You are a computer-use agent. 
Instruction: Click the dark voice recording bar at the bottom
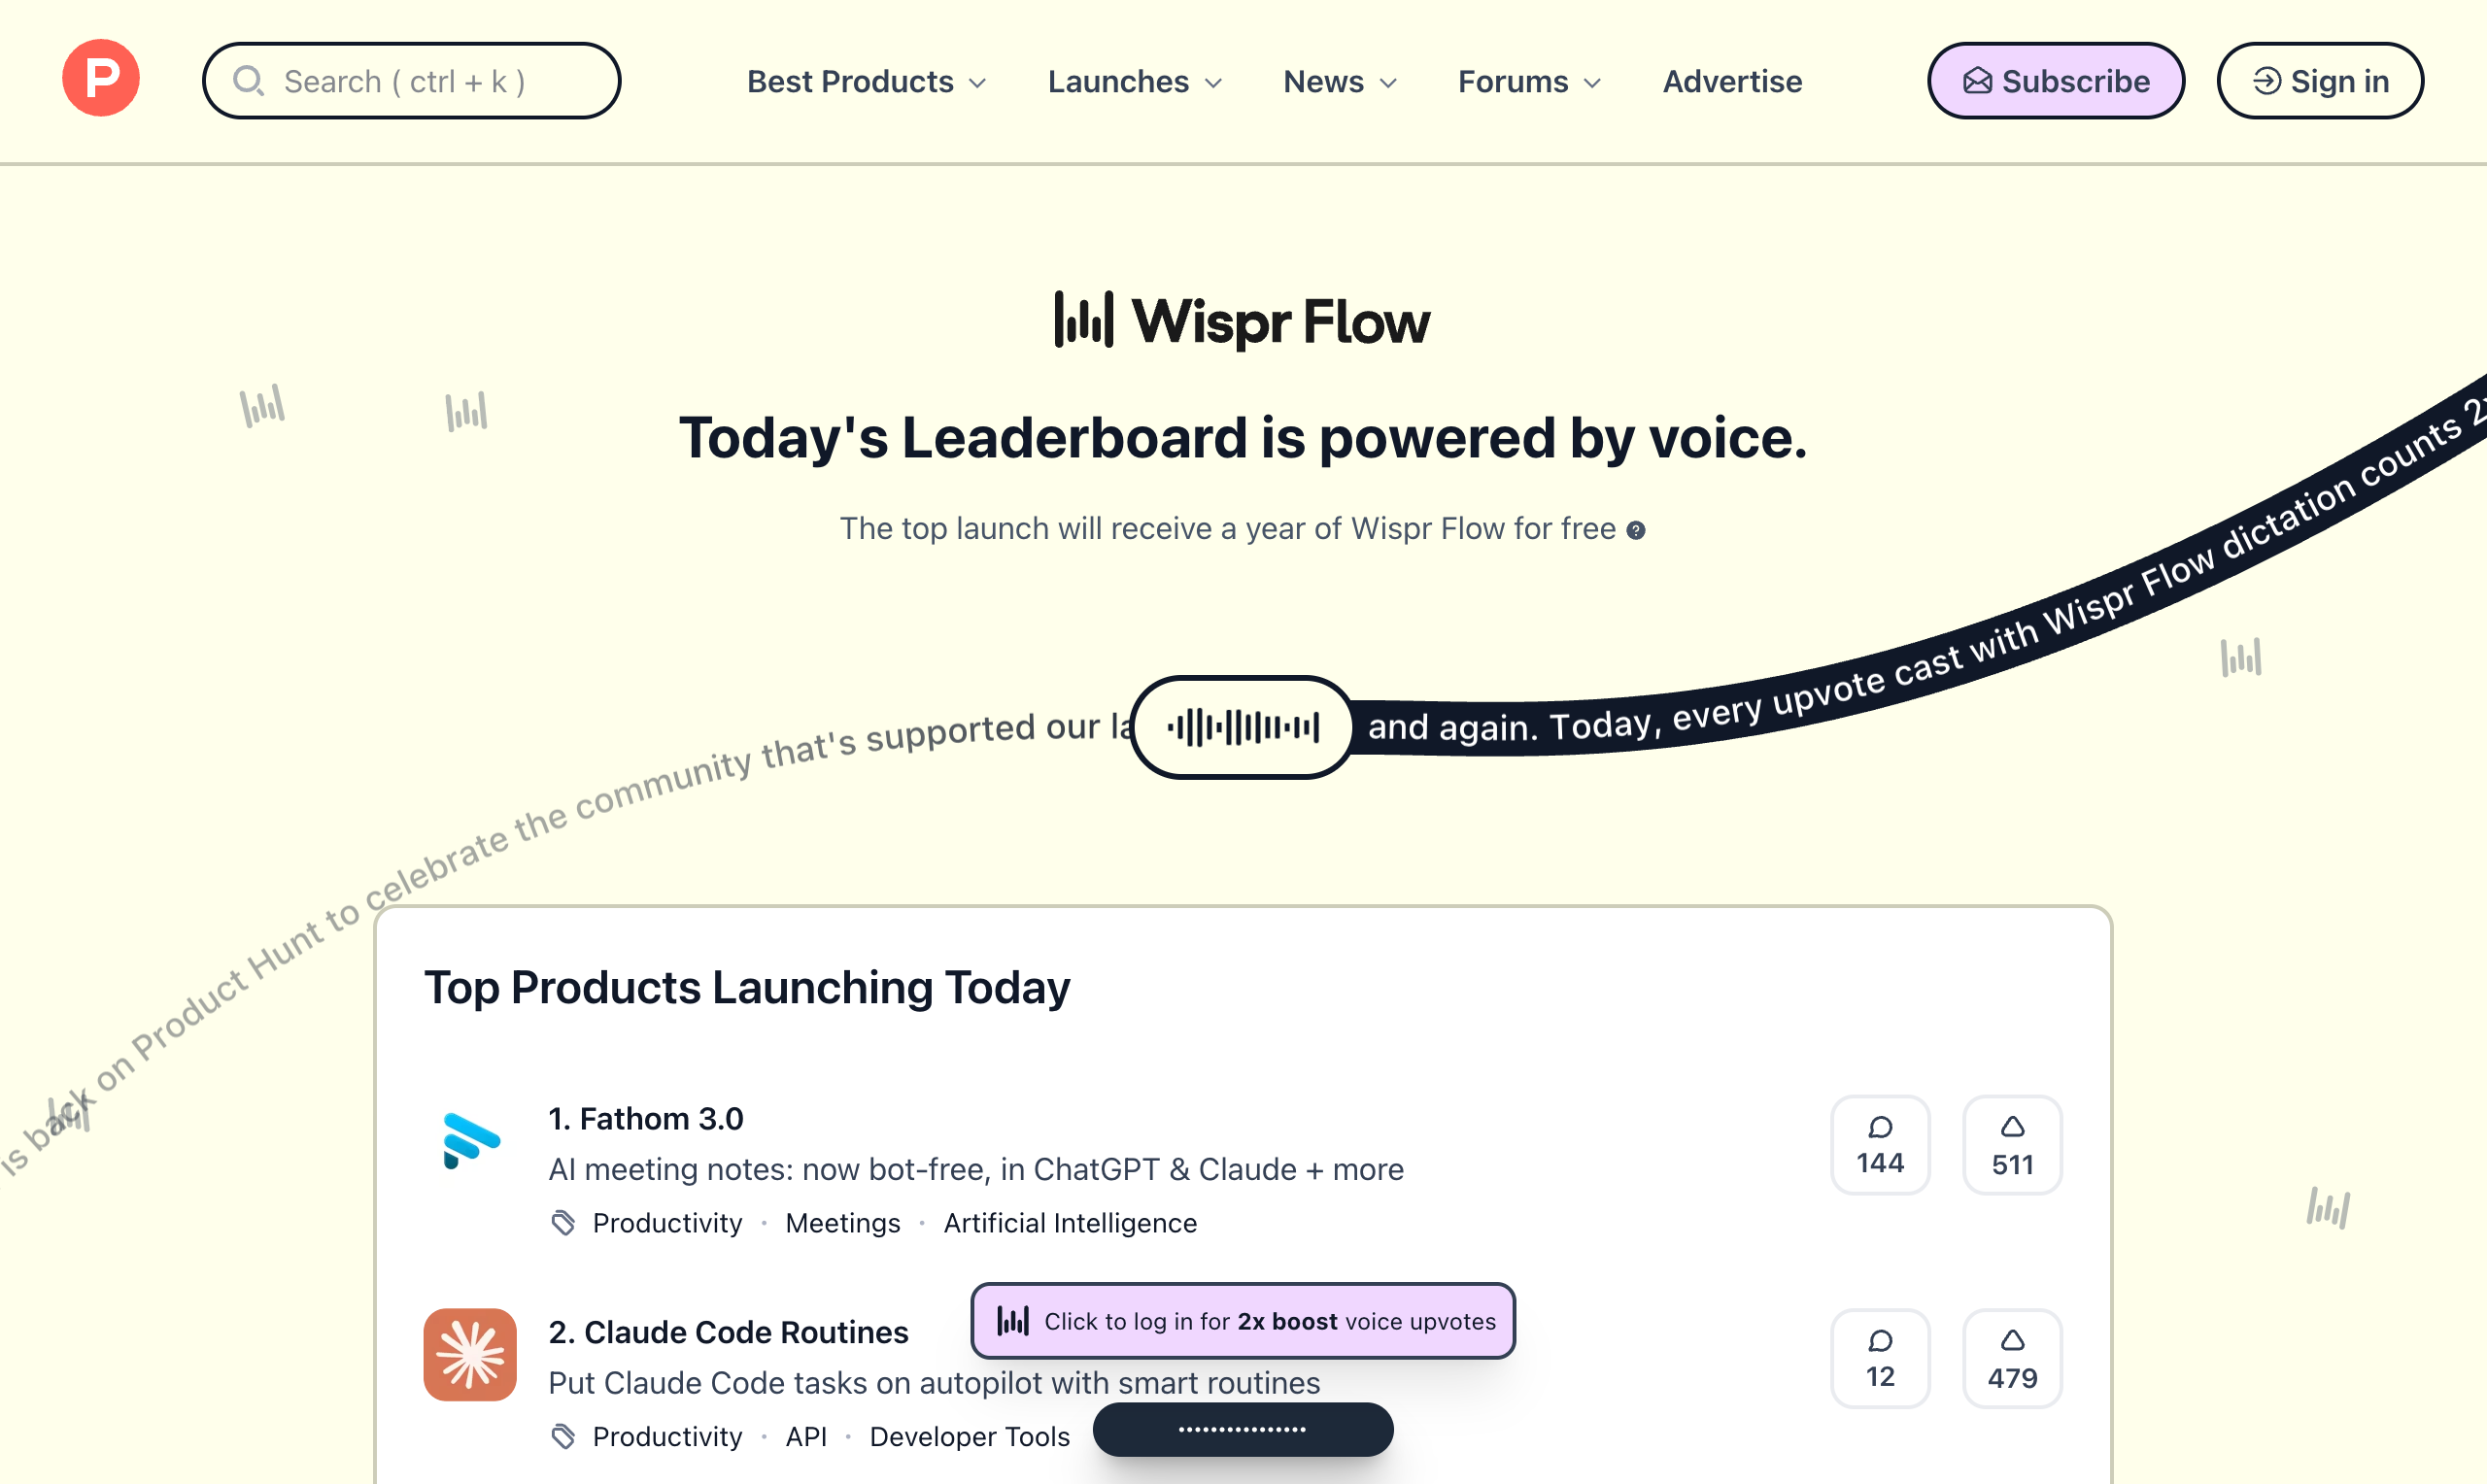[x=1242, y=1430]
